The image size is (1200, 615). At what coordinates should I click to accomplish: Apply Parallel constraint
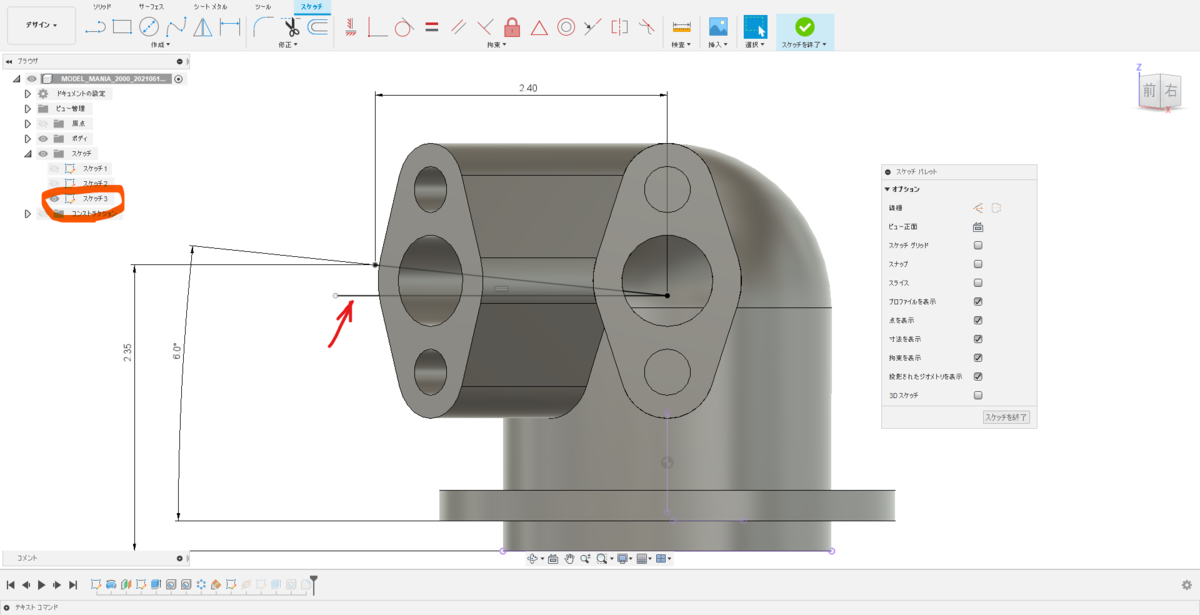coord(458,27)
